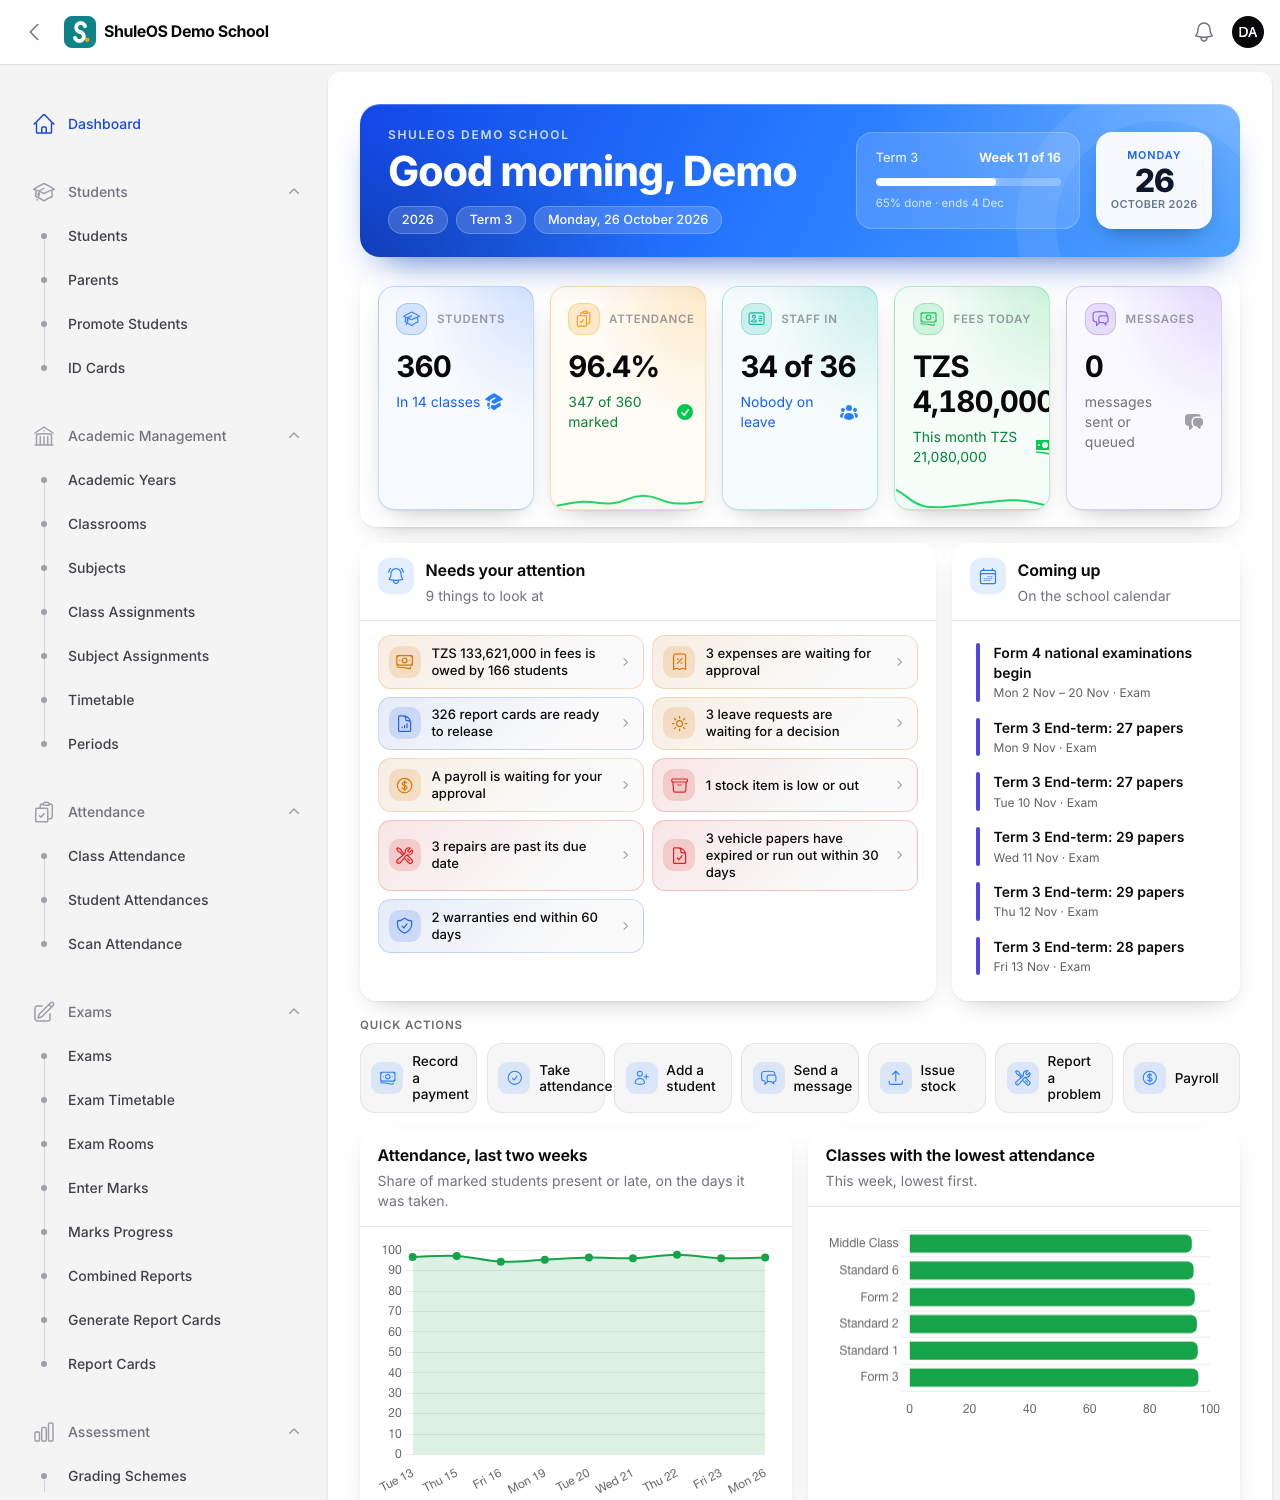
Task: Open the 1 stock item low alert
Action: [785, 785]
